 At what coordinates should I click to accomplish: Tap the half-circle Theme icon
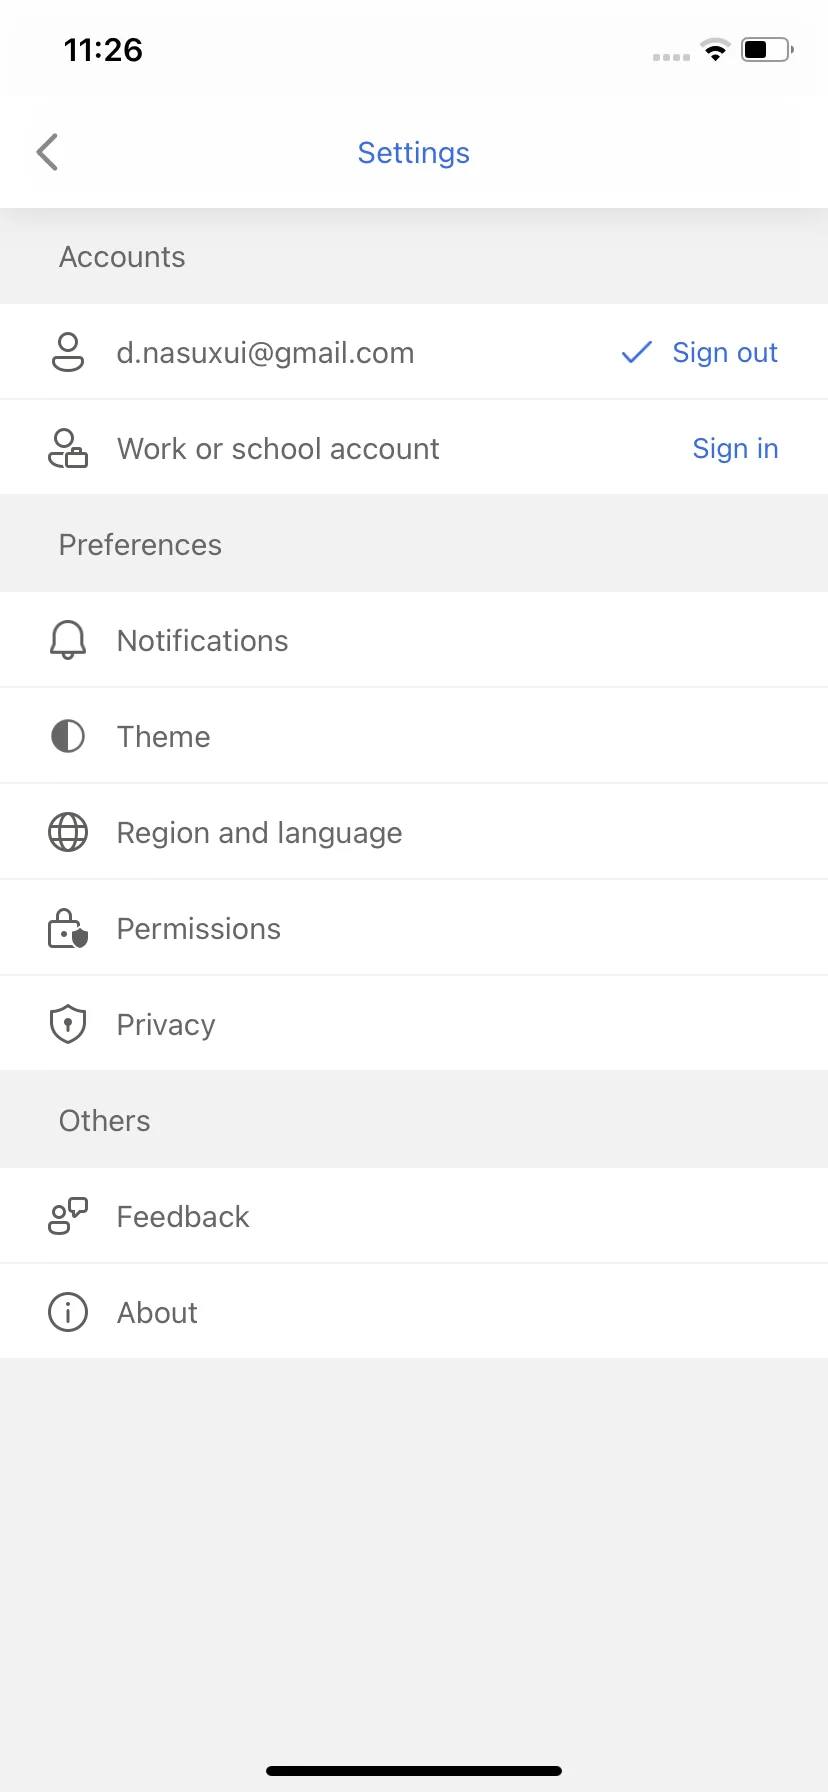pos(68,736)
